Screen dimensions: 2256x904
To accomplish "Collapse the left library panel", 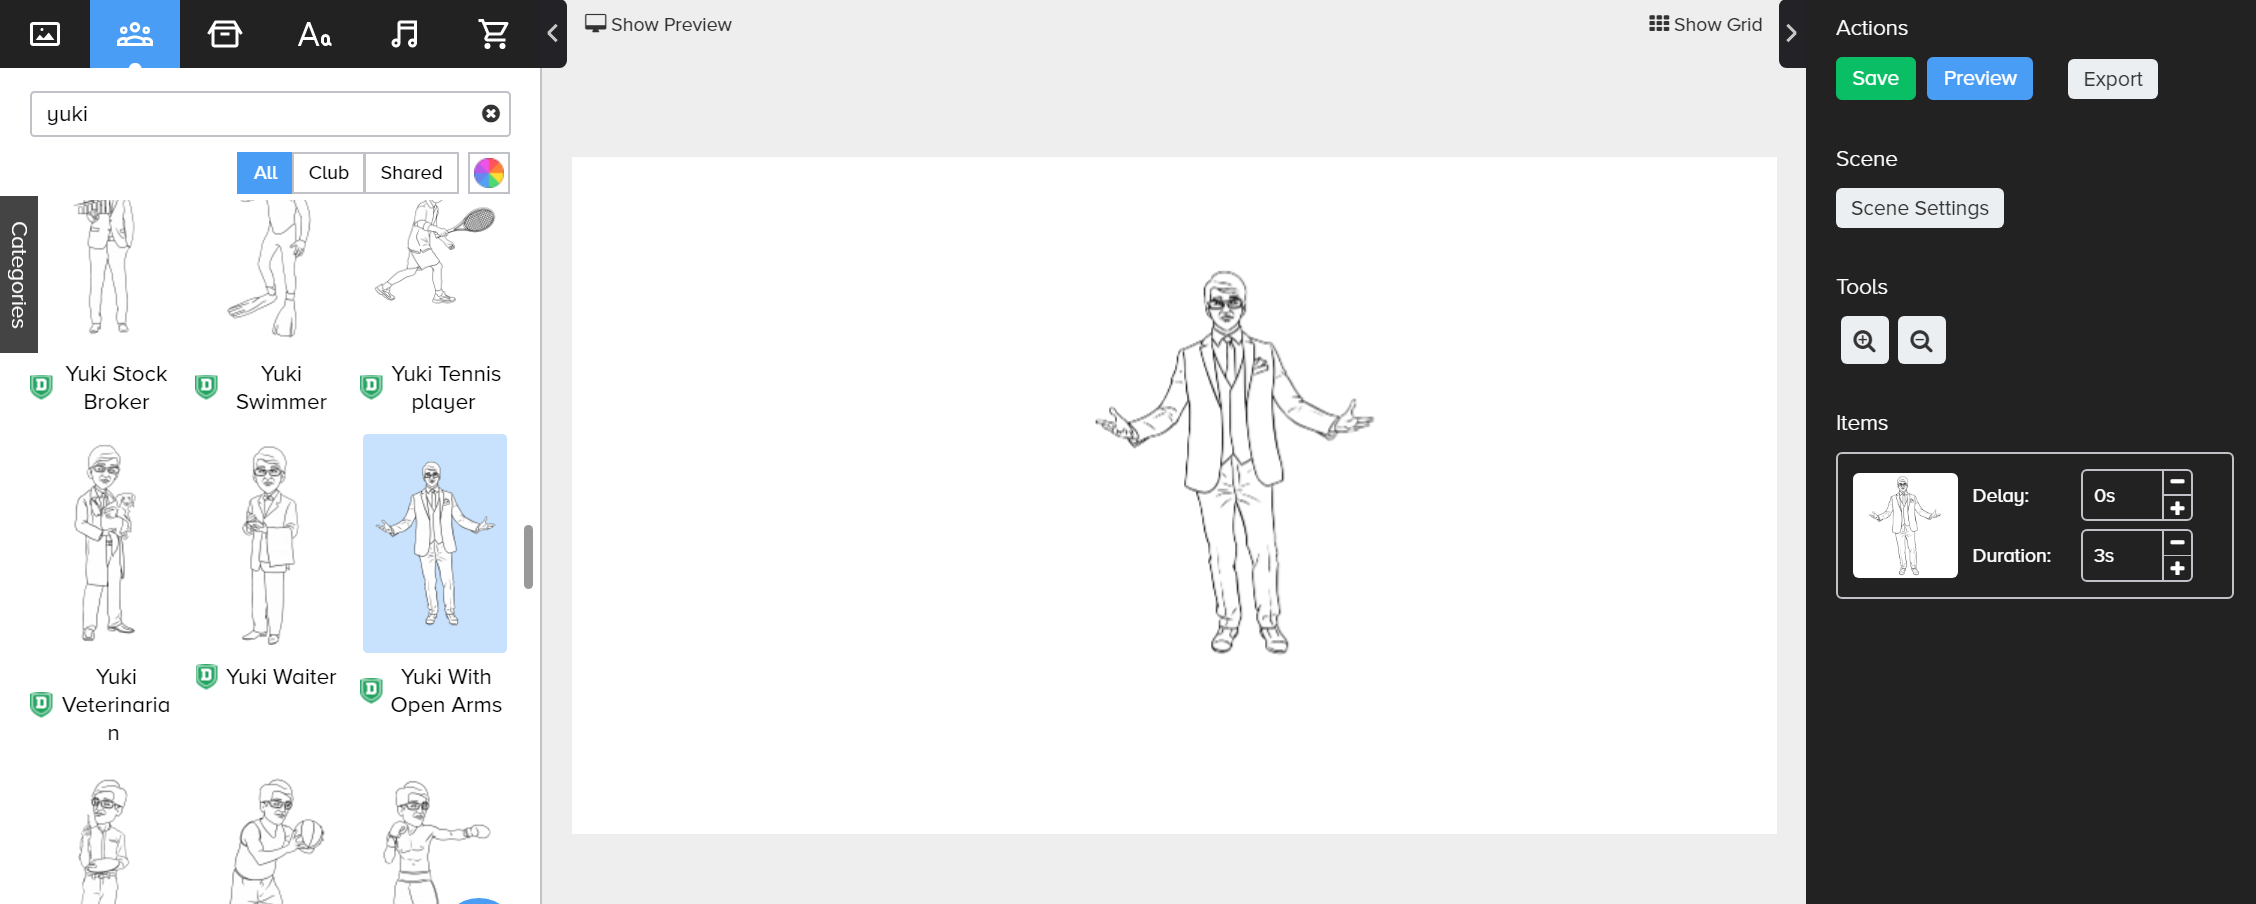I will 552,33.
